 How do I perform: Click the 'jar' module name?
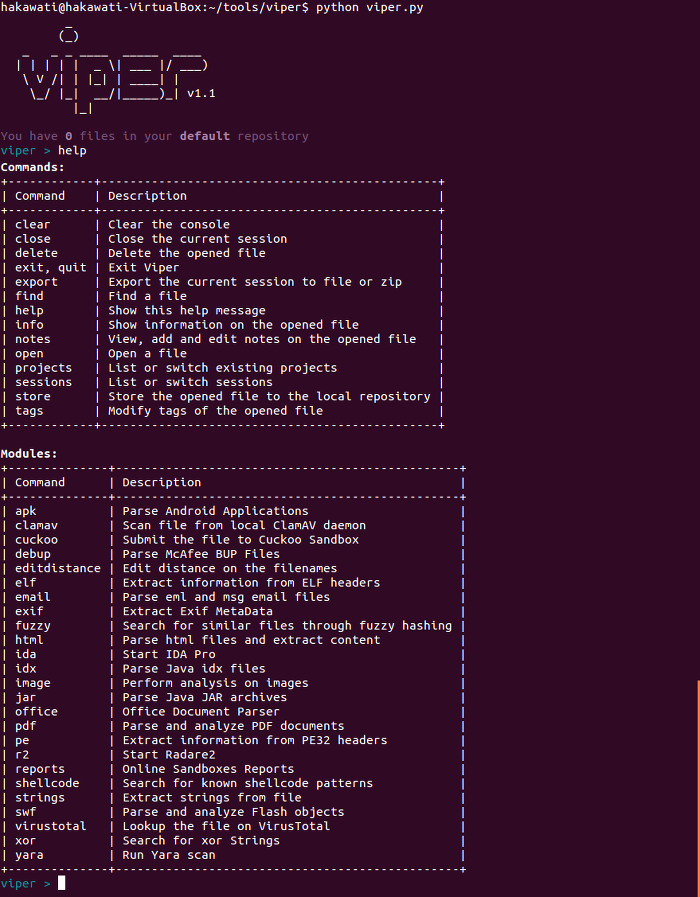coord(26,697)
